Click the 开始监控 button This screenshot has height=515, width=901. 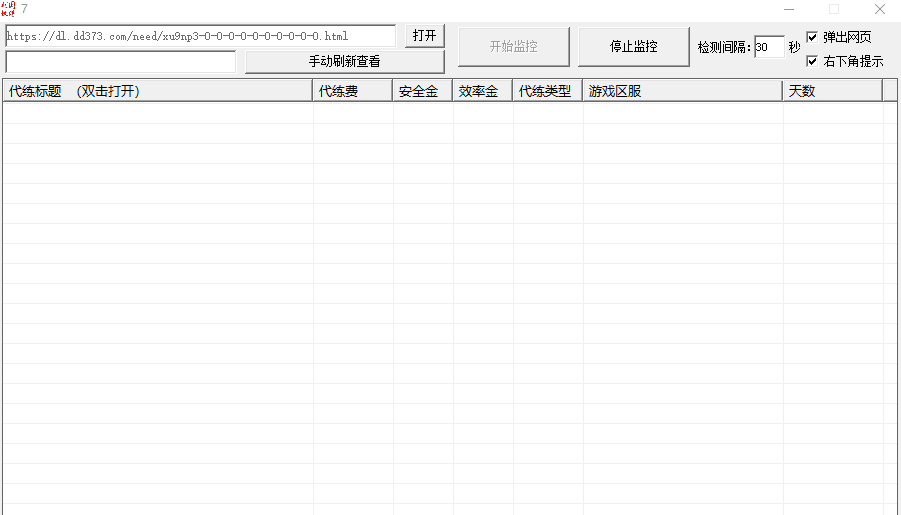coord(514,47)
